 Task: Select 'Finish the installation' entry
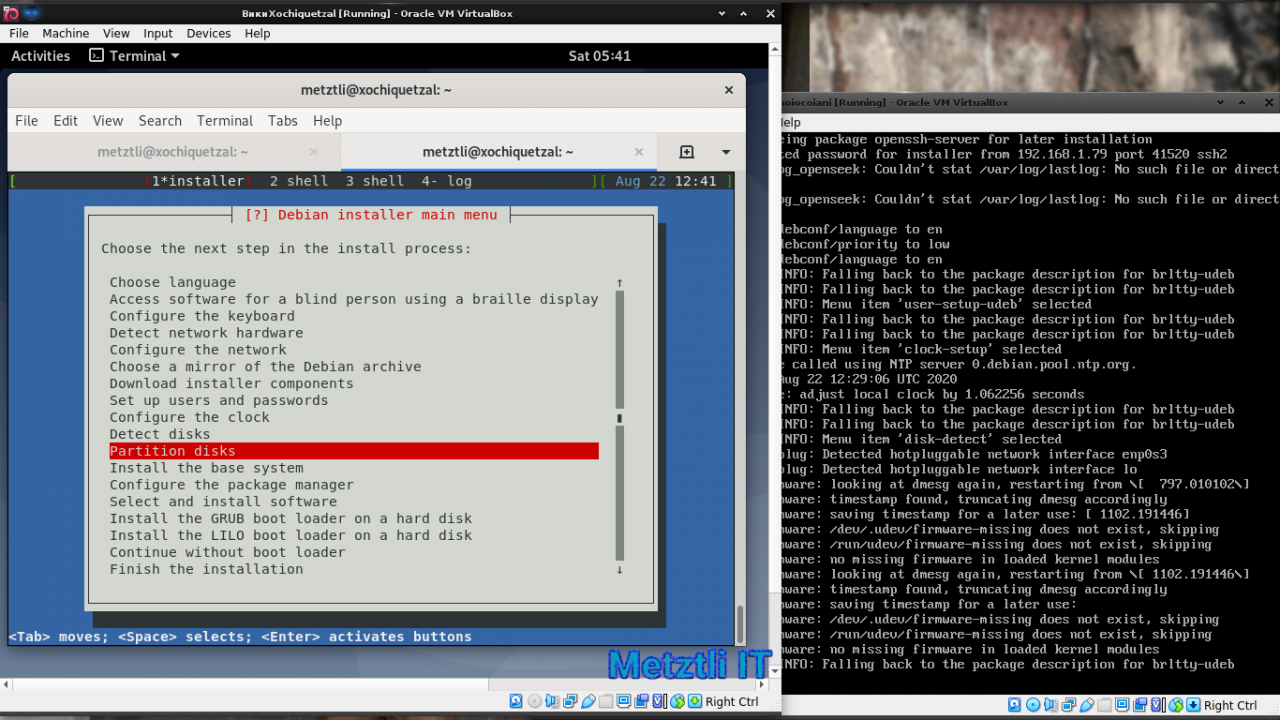coord(207,569)
